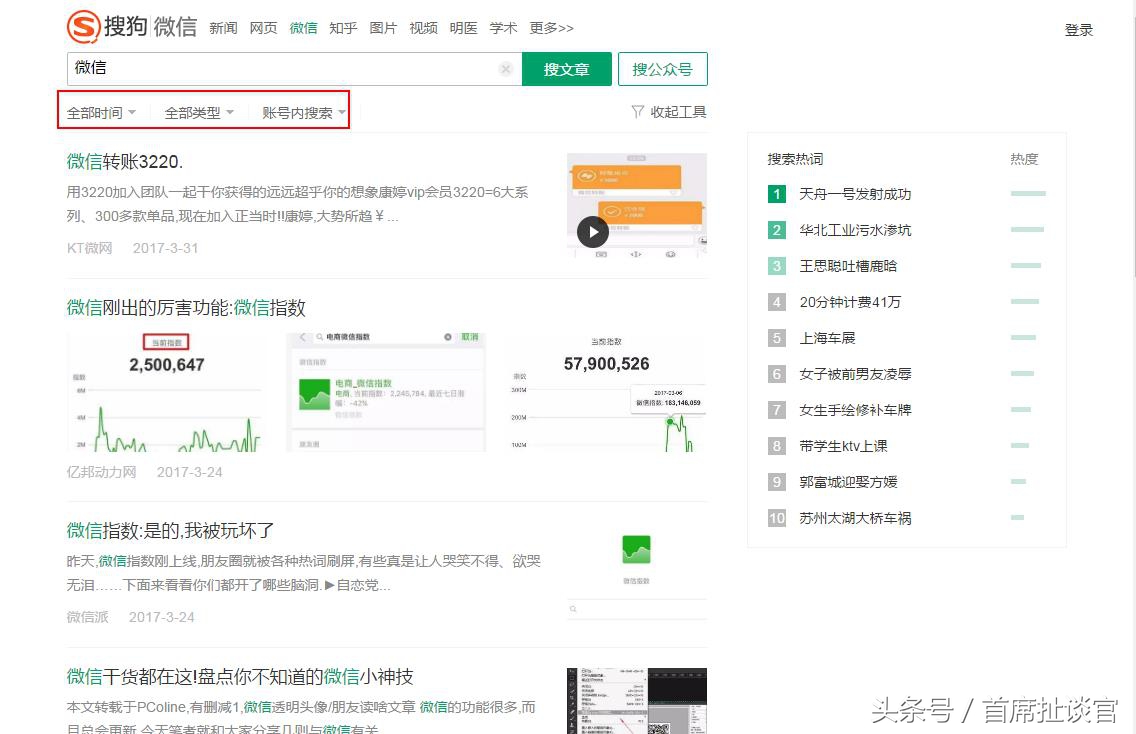Click the clear search input X icon
Viewport: 1136px width, 734px height.
pos(506,69)
